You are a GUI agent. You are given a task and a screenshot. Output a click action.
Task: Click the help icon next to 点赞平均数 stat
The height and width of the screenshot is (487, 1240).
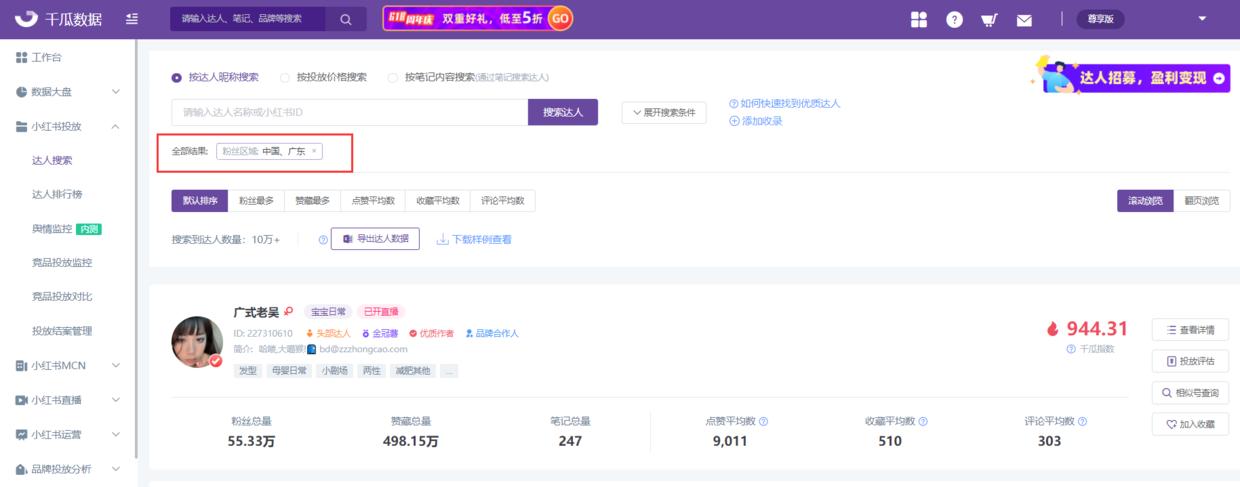point(763,422)
